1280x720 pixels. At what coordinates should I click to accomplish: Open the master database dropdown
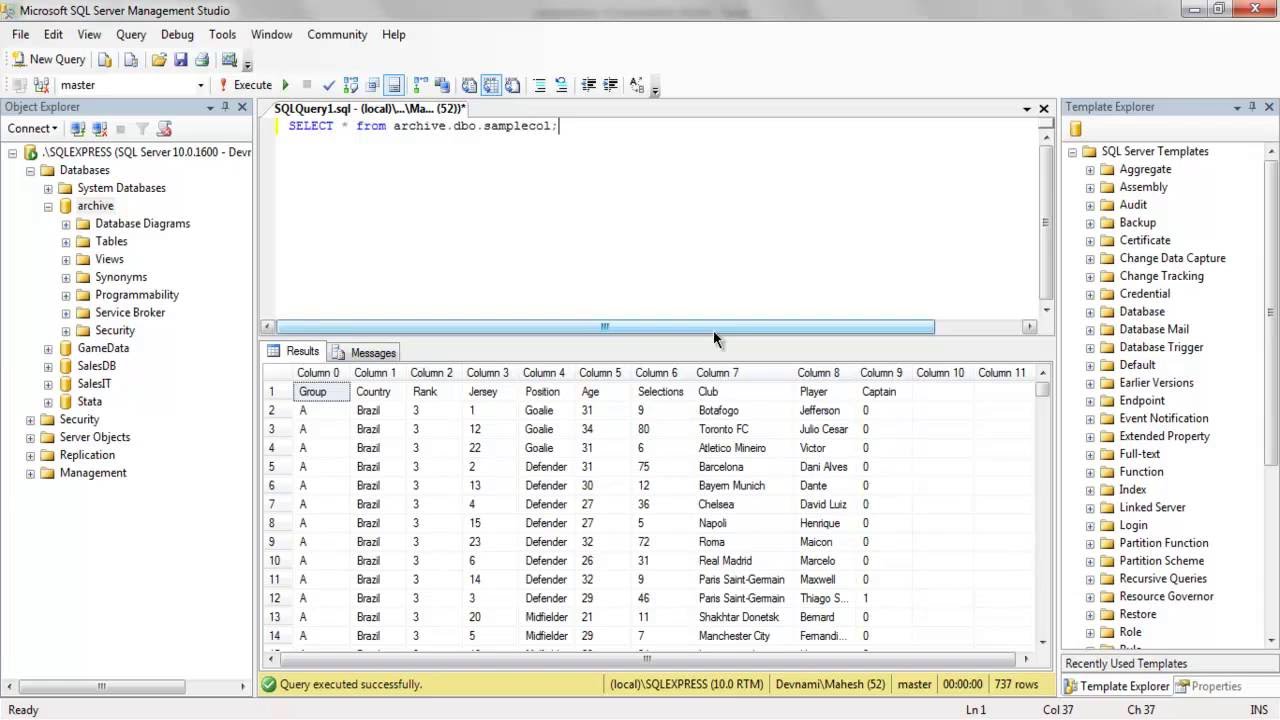201,85
